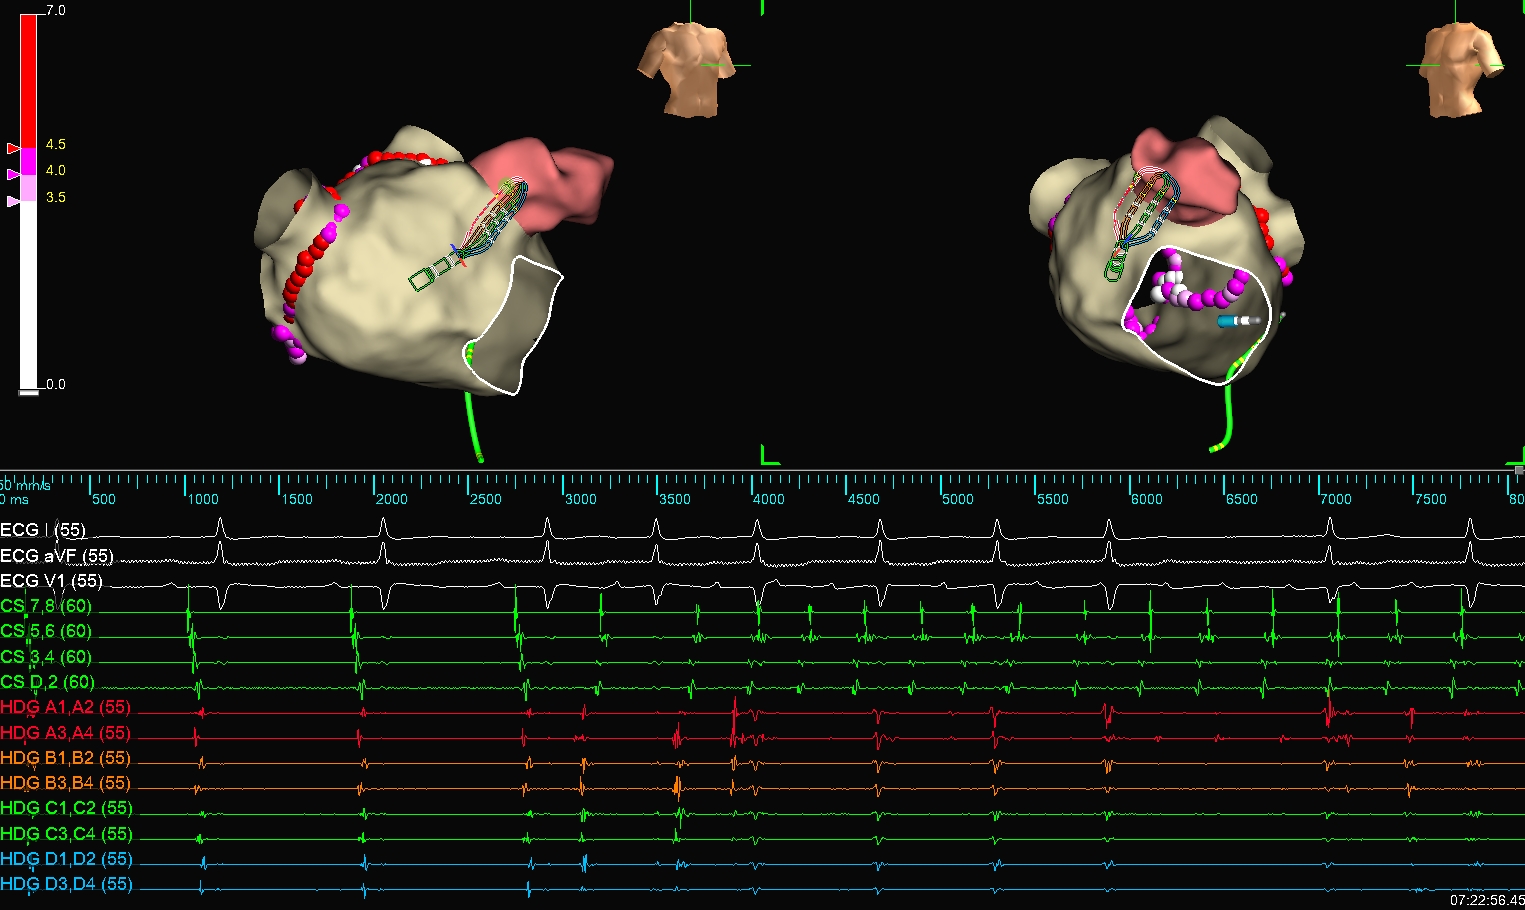Click the 7.0 maximum scale label
Image resolution: width=1525 pixels, height=910 pixels.
(x=56, y=10)
